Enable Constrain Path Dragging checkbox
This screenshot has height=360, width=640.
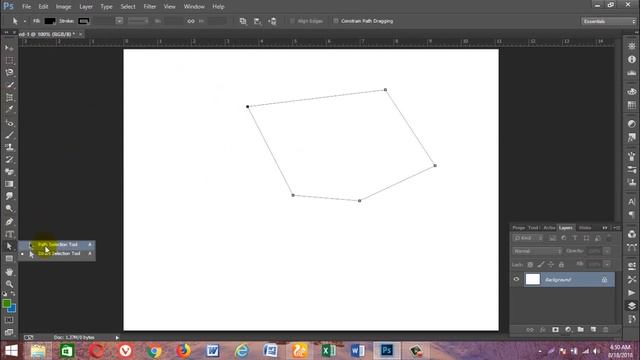[336, 21]
